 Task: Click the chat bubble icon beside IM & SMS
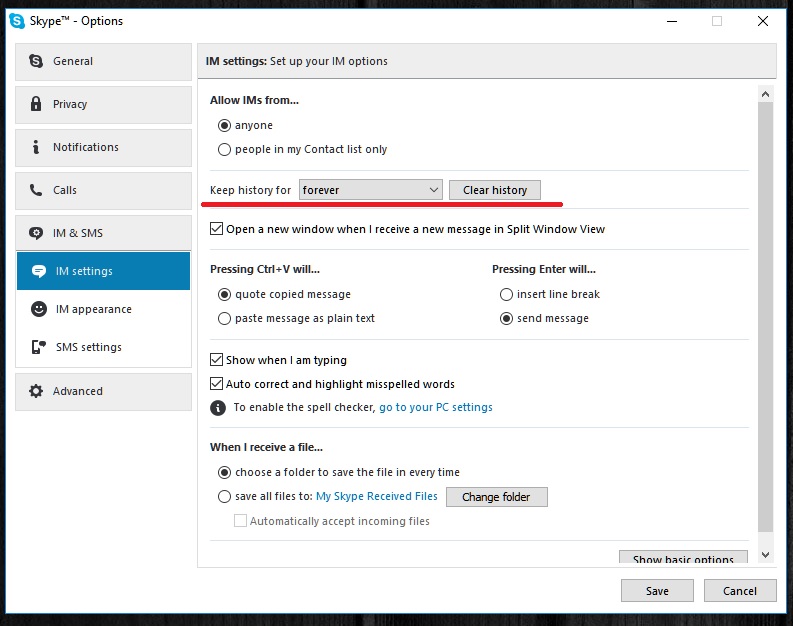[x=36, y=233]
